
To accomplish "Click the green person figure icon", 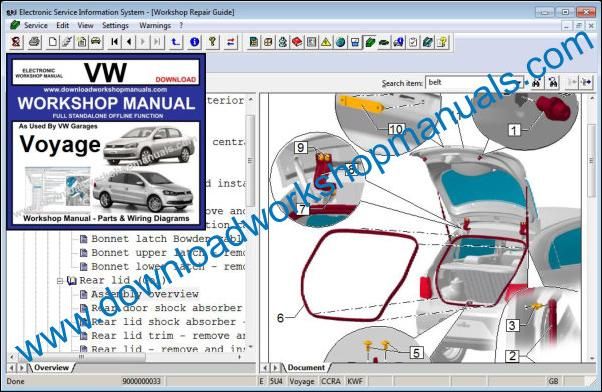I will [x=283, y=42].
